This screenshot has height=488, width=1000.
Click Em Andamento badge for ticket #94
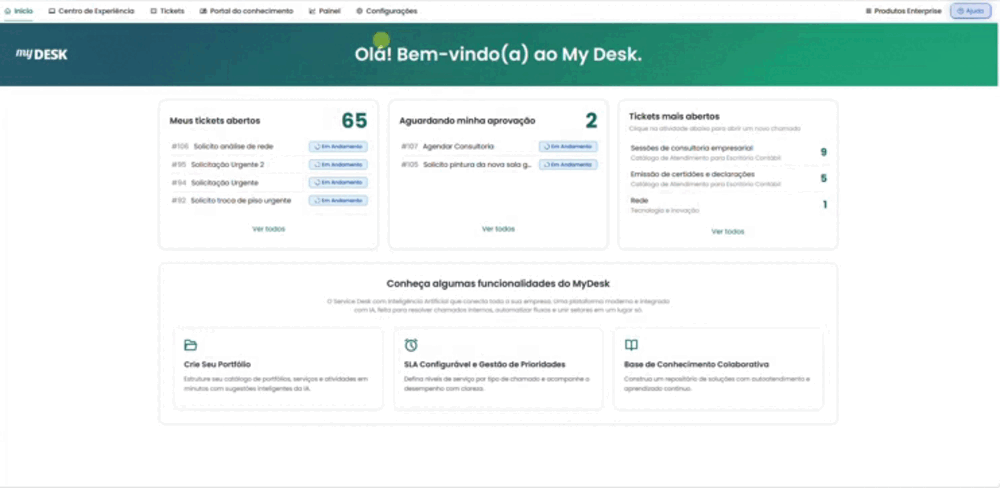(339, 182)
